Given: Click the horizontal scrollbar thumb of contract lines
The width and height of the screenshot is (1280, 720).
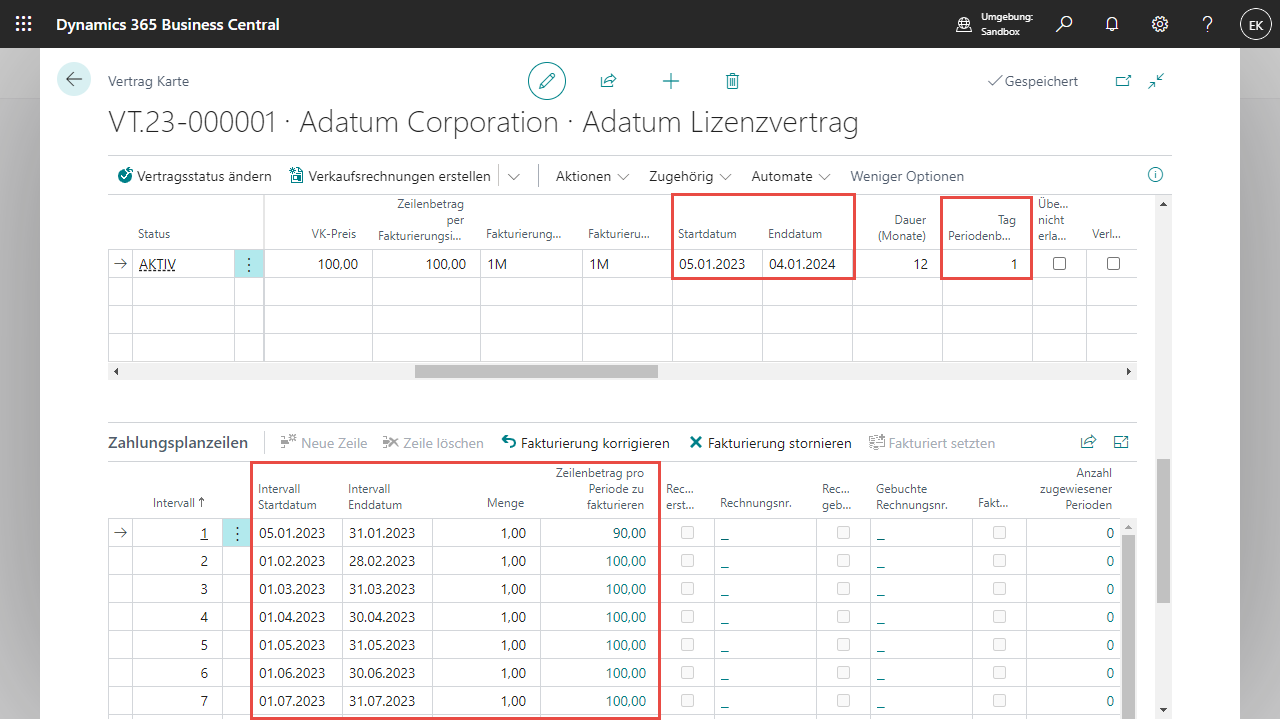Looking at the screenshot, I should tap(536, 371).
